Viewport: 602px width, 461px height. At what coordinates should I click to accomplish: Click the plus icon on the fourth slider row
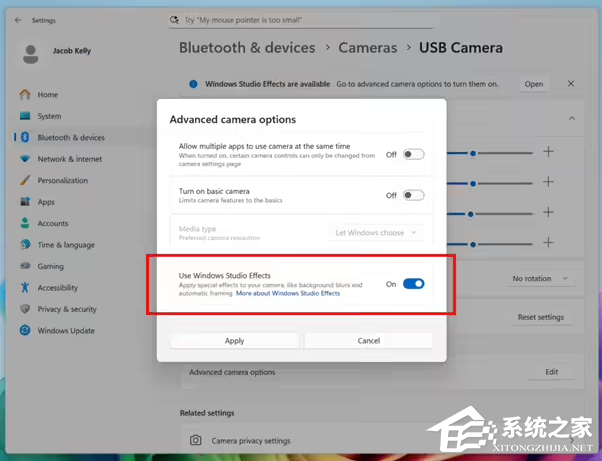tap(549, 243)
